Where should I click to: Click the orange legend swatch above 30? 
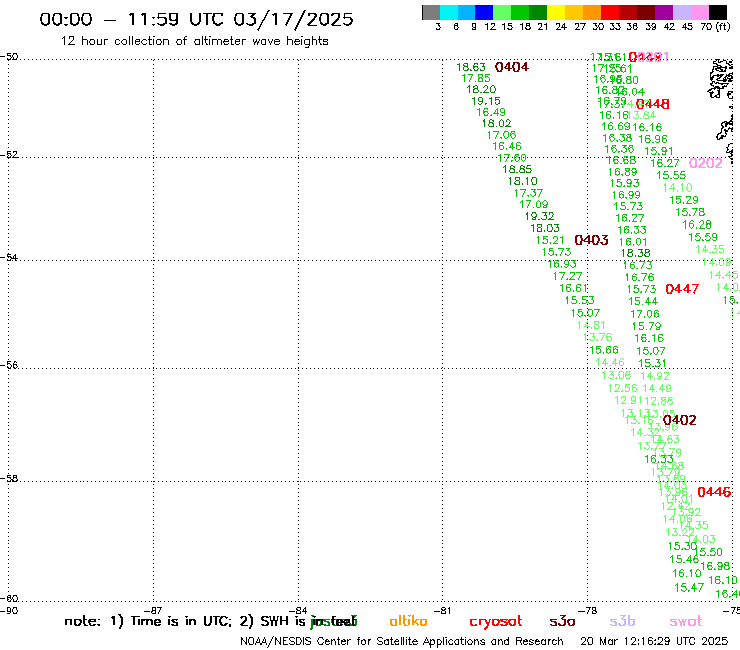(592, 12)
